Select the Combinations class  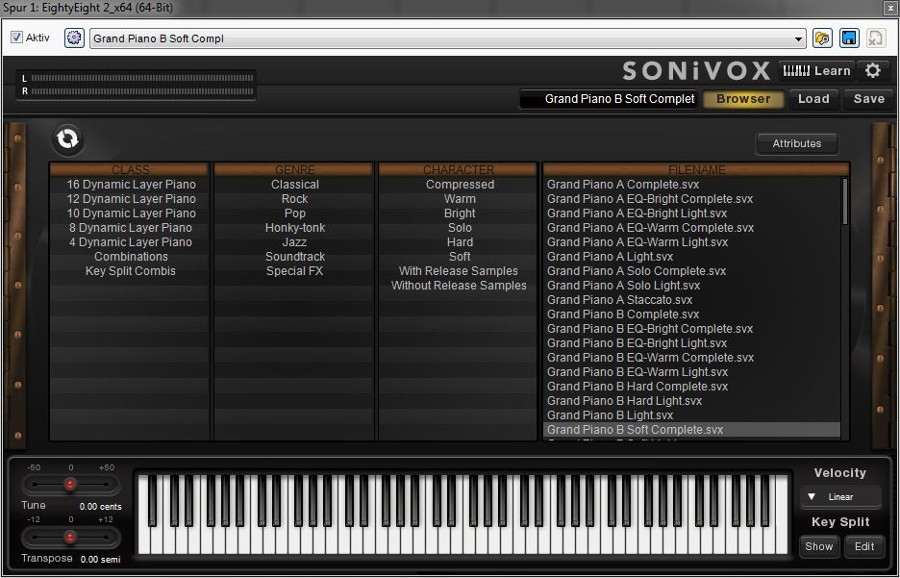[x=131, y=257]
